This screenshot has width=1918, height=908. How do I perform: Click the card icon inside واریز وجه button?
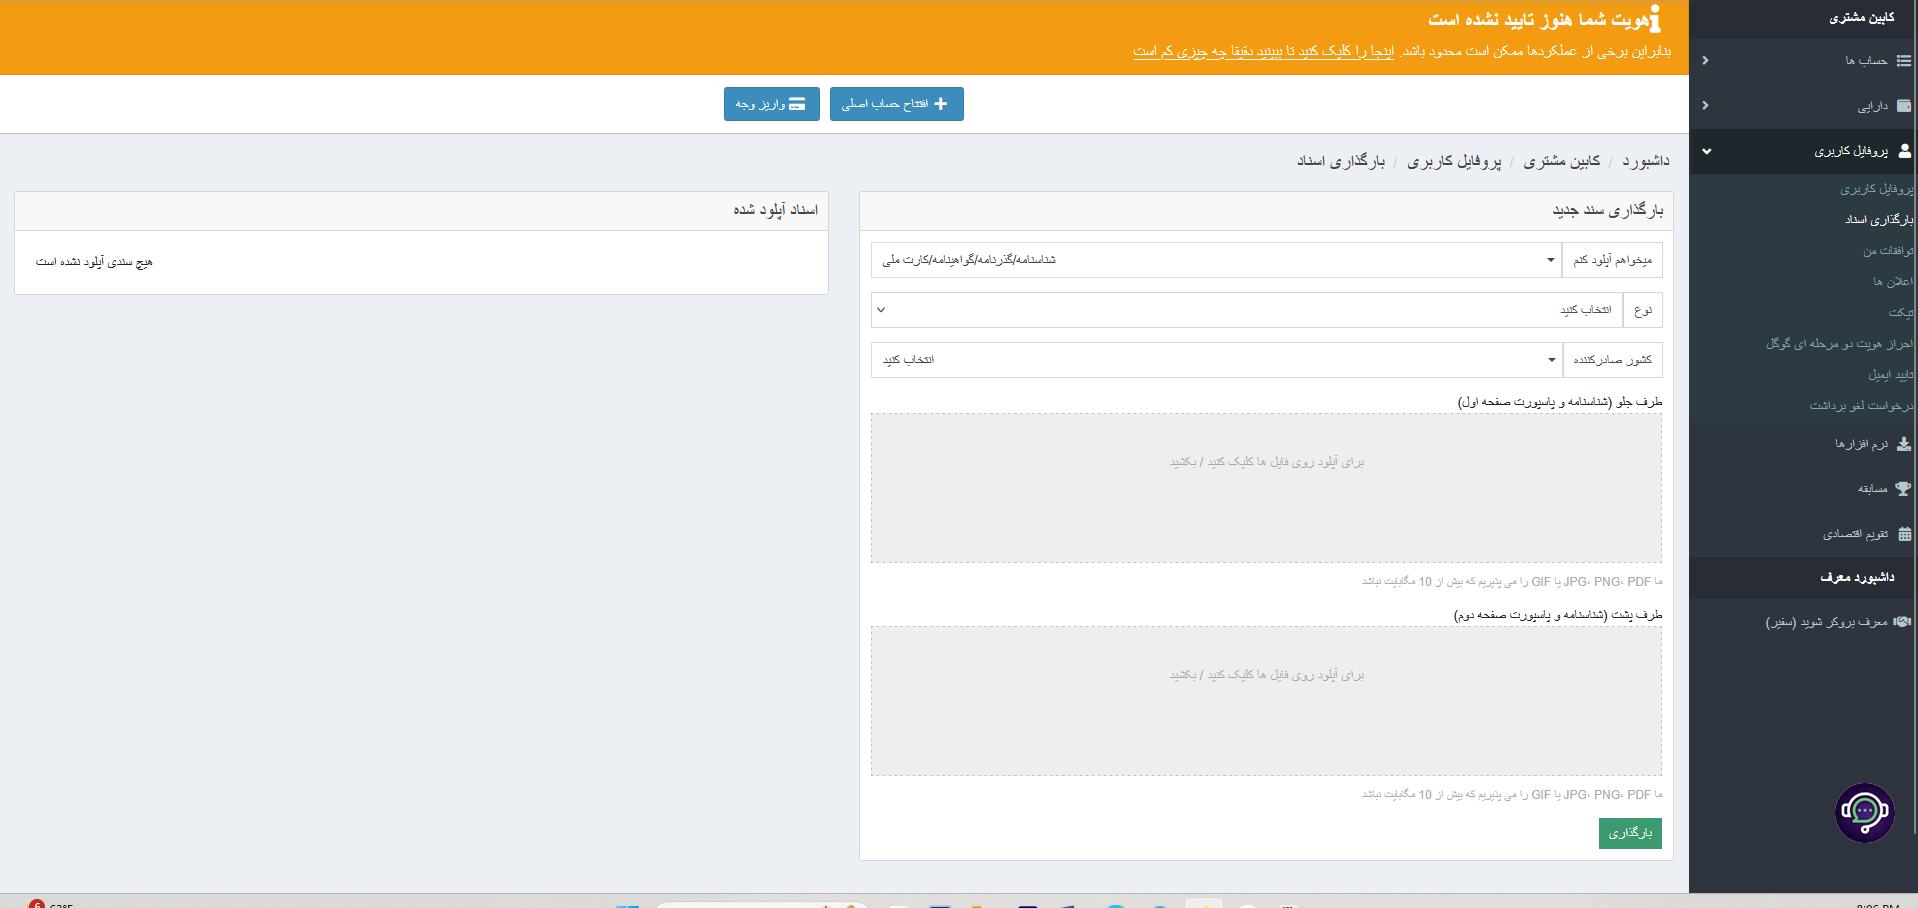pos(795,103)
